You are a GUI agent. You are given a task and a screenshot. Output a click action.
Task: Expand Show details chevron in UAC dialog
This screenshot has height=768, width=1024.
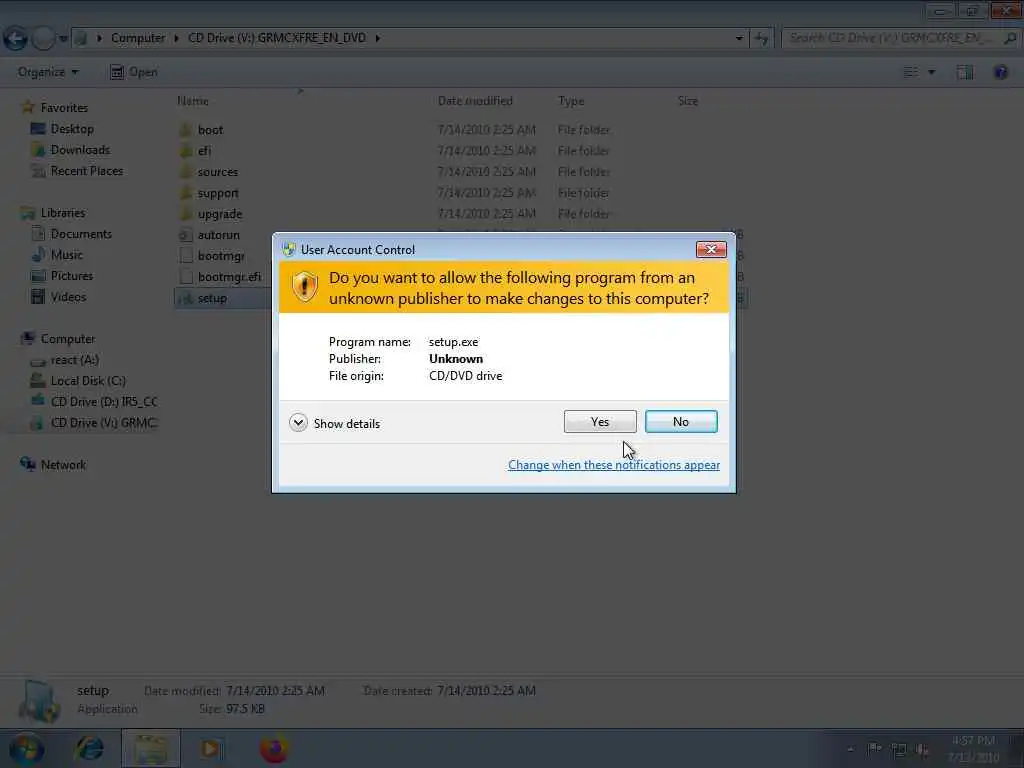click(x=298, y=423)
